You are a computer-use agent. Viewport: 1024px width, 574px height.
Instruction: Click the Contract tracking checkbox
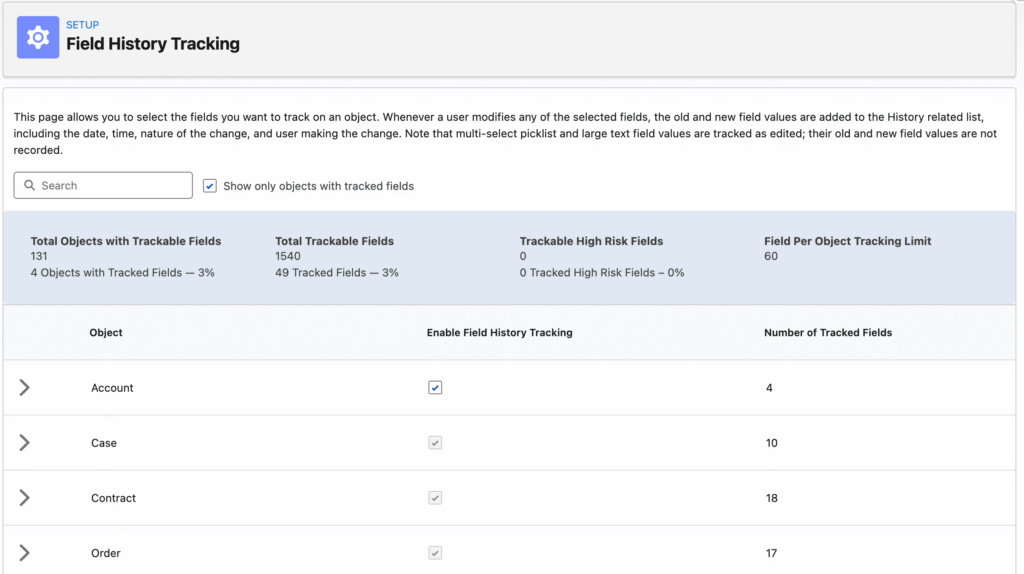(435, 498)
